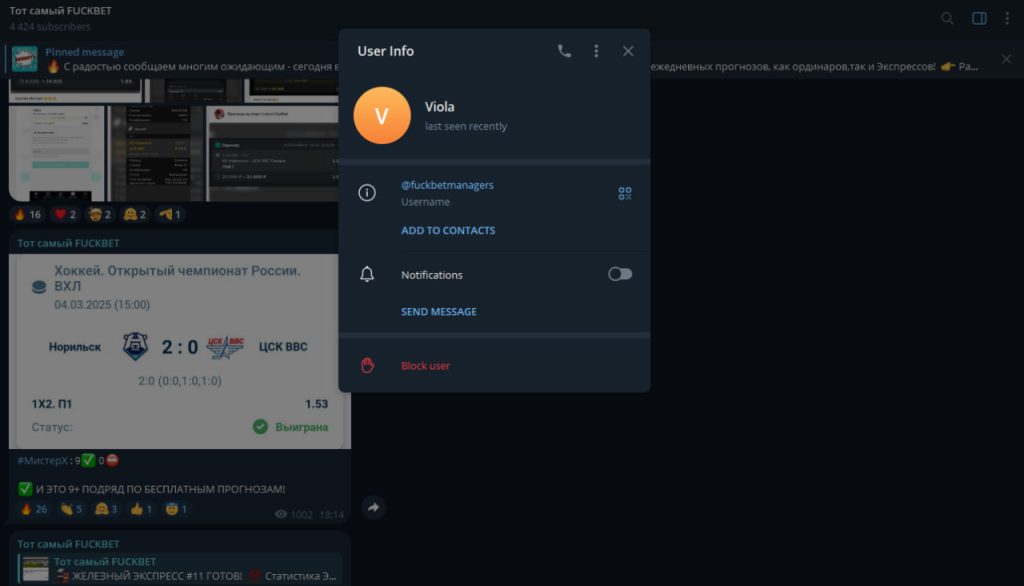Image resolution: width=1024 pixels, height=586 pixels.
Task: Show QR code for the username
Action: pyautogui.click(x=625, y=193)
